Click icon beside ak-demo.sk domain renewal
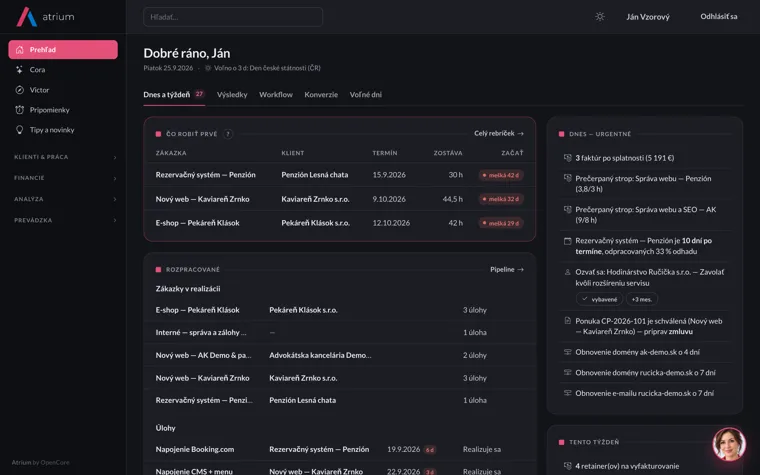760x475 pixels. (568, 352)
